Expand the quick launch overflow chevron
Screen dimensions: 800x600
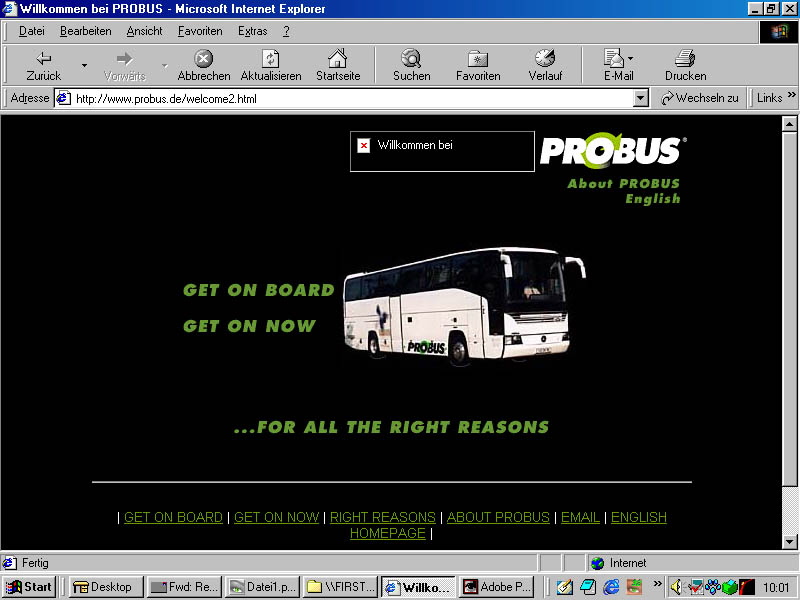[x=658, y=583]
